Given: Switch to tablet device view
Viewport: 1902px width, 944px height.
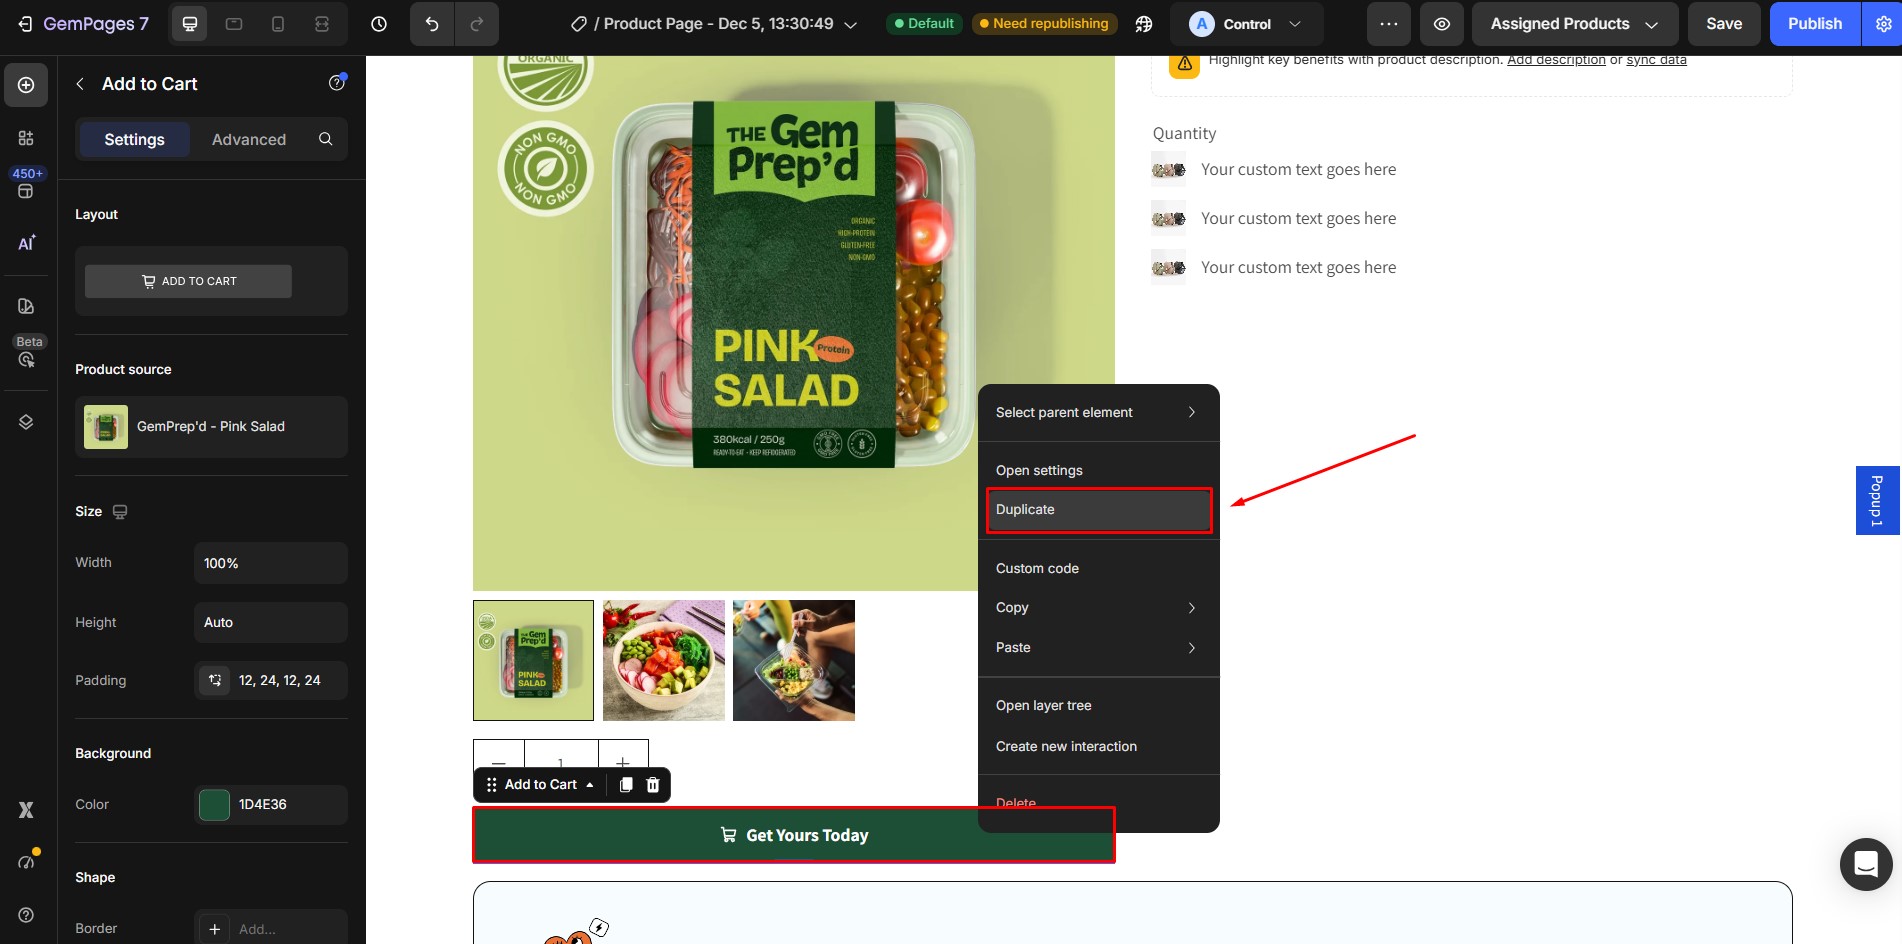Looking at the screenshot, I should 234,24.
